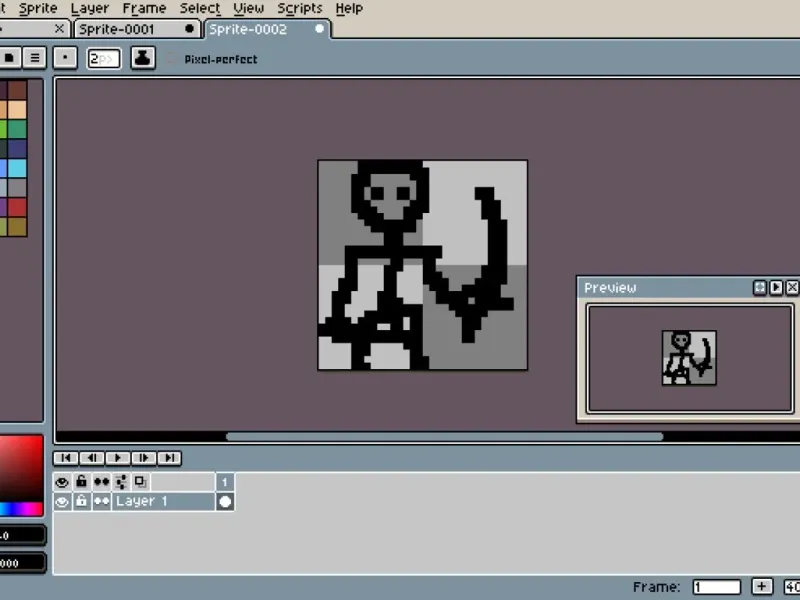The image size is (800, 600).
Task: Play the animation in timeline
Action: coord(118,458)
